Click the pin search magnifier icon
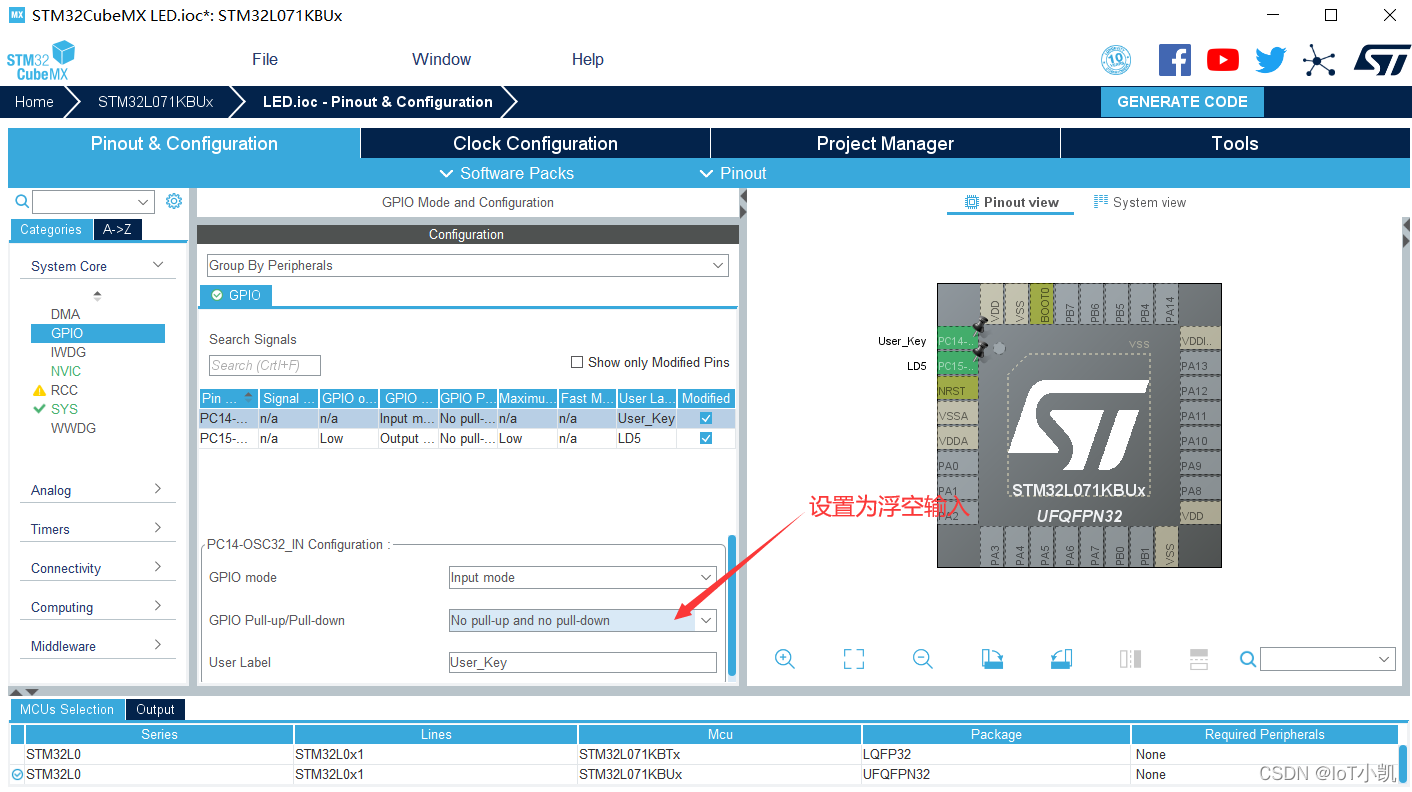 tap(1247, 659)
